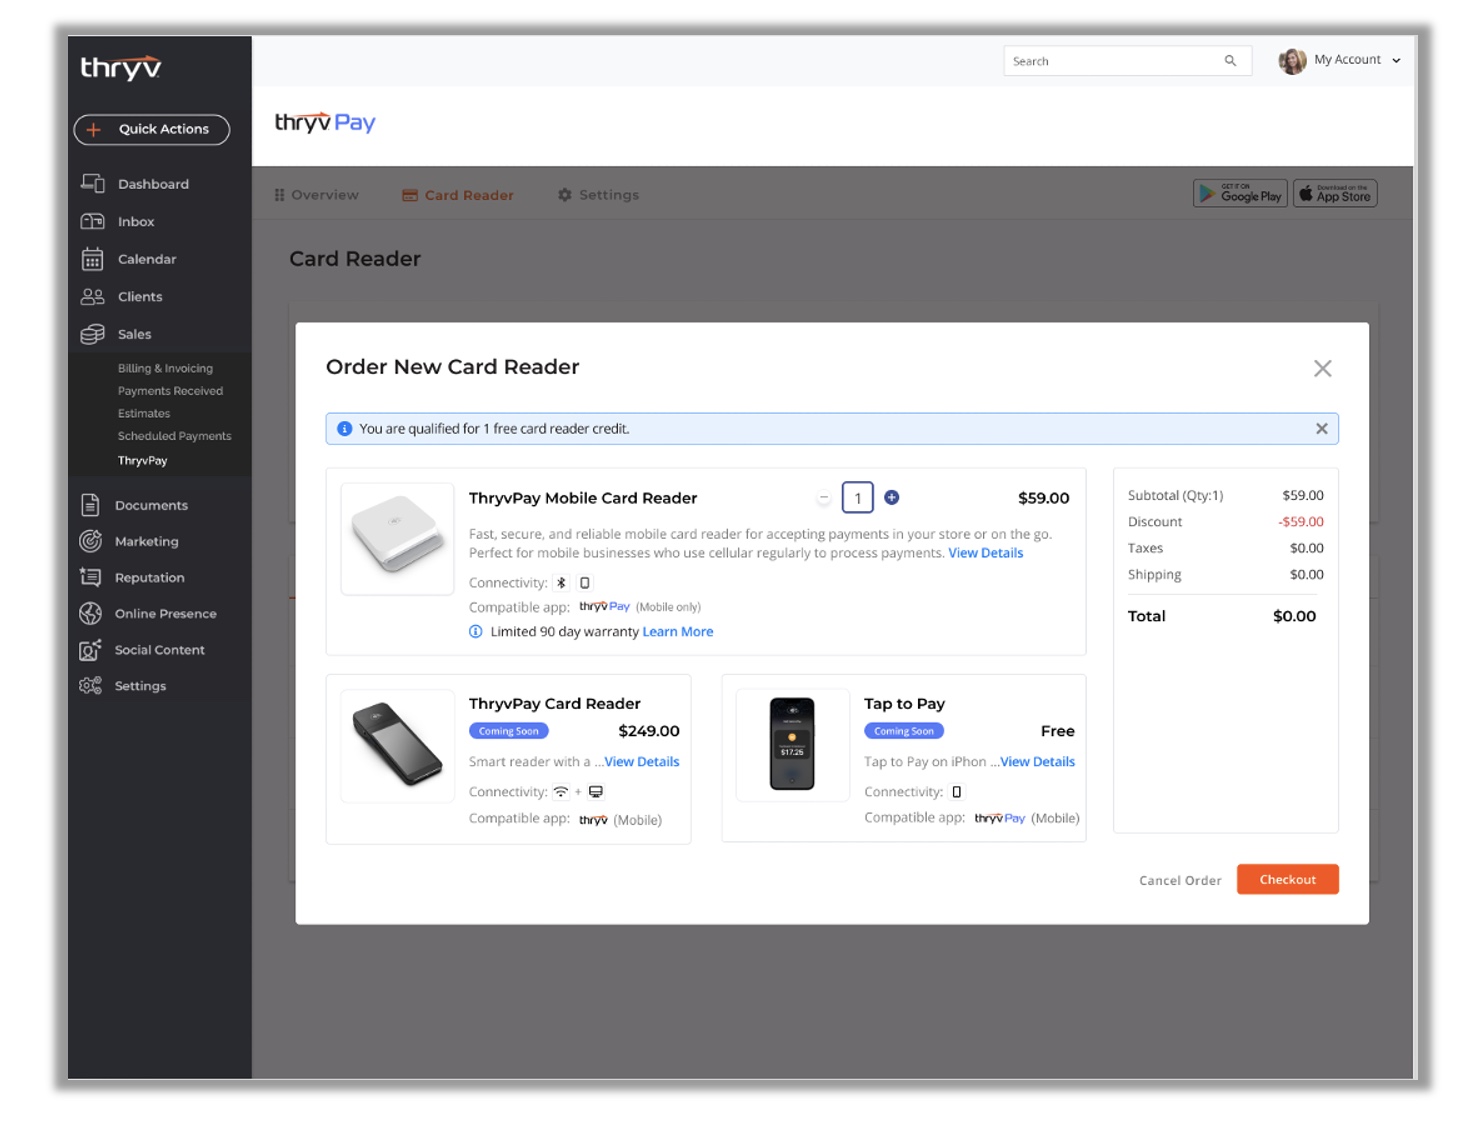Click the Mobile Card Reader product image

[x=397, y=539]
